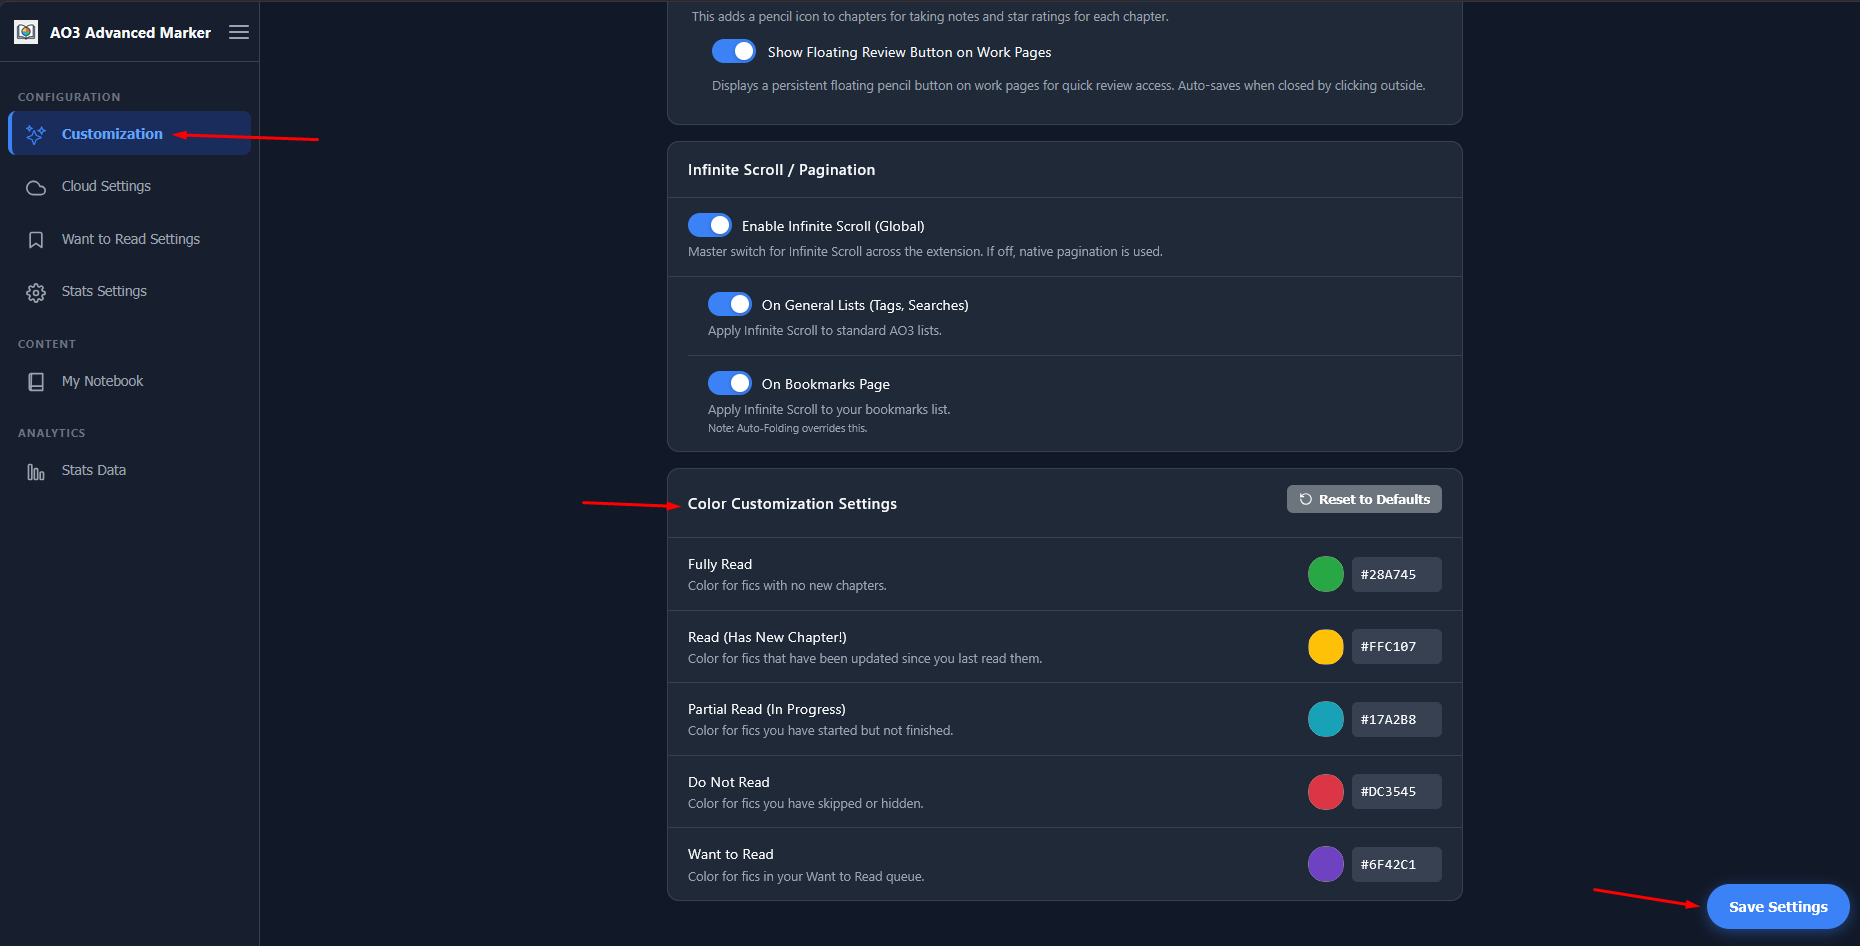Open the Fully Read green color swatch
The height and width of the screenshot is (946, 1860).
point(1326,574)
